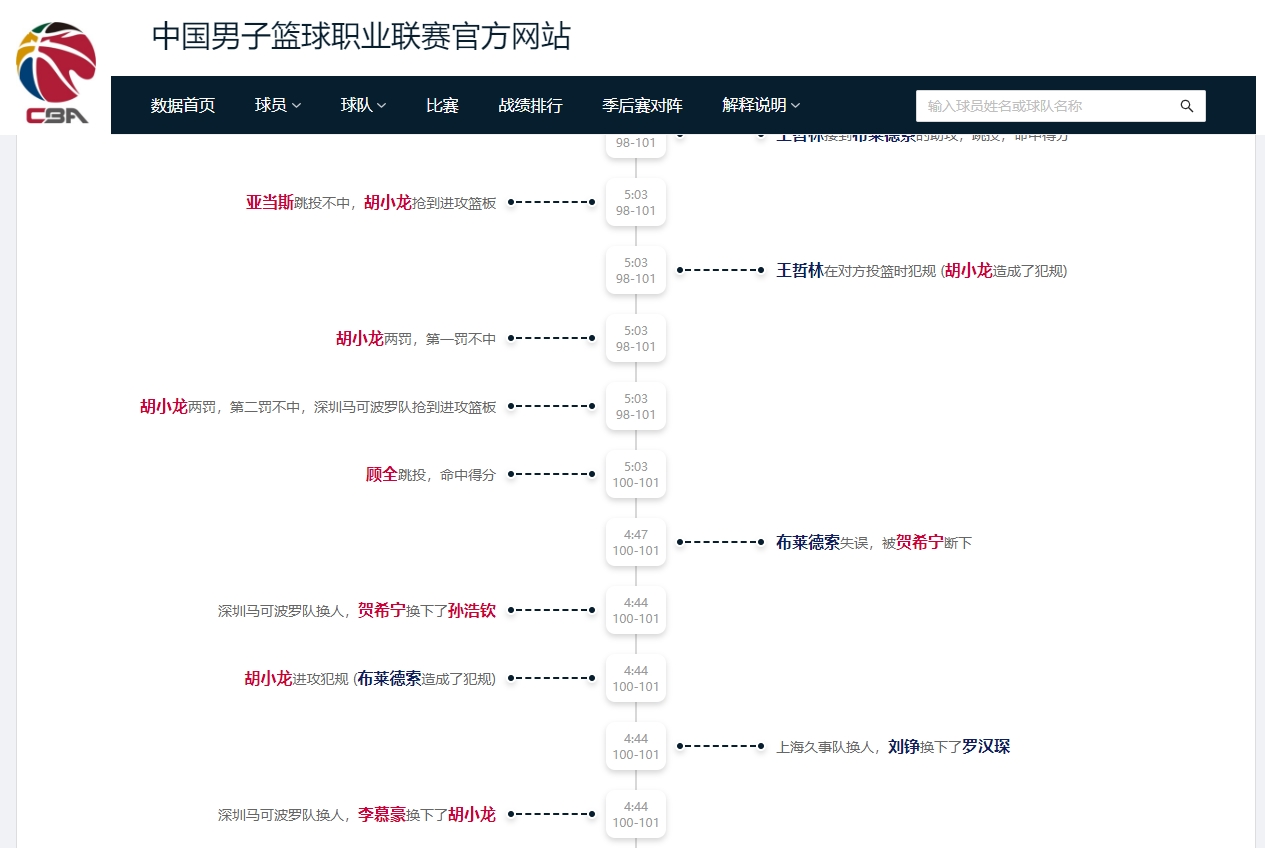
Task: Open 孙浩钦 player link
Action: tap(471, 610)
